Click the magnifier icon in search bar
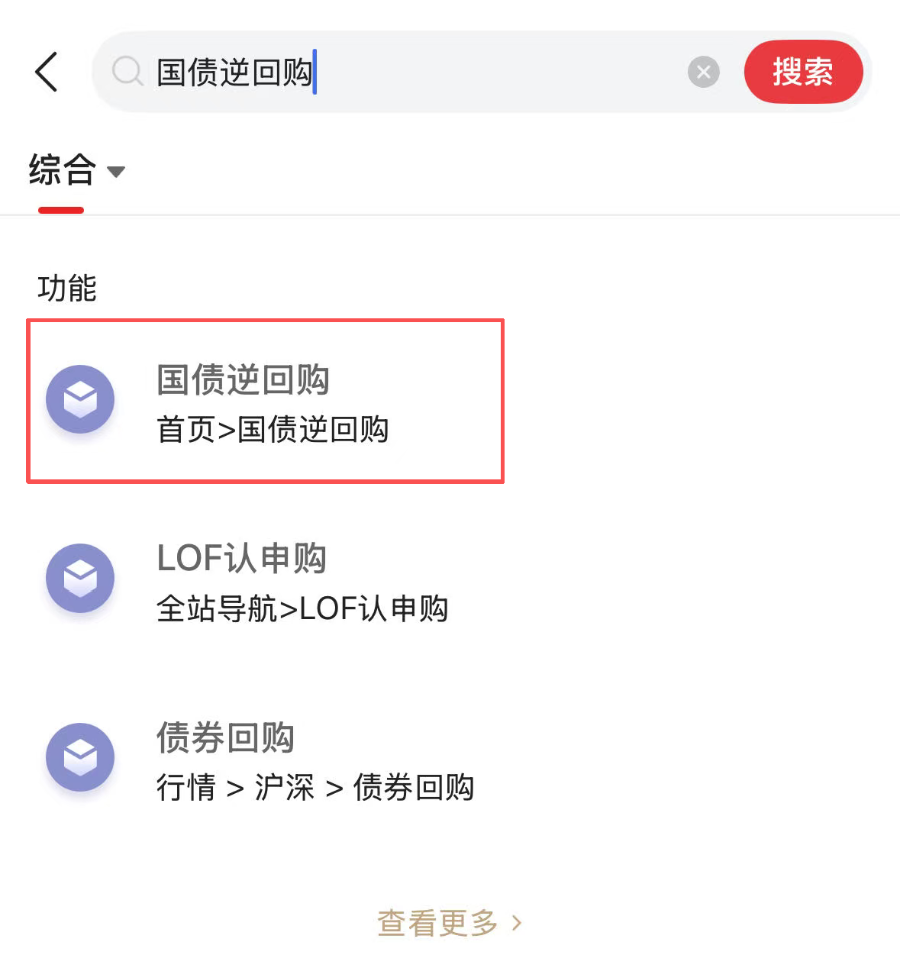 pyautogui.click(x=127, y=72)
